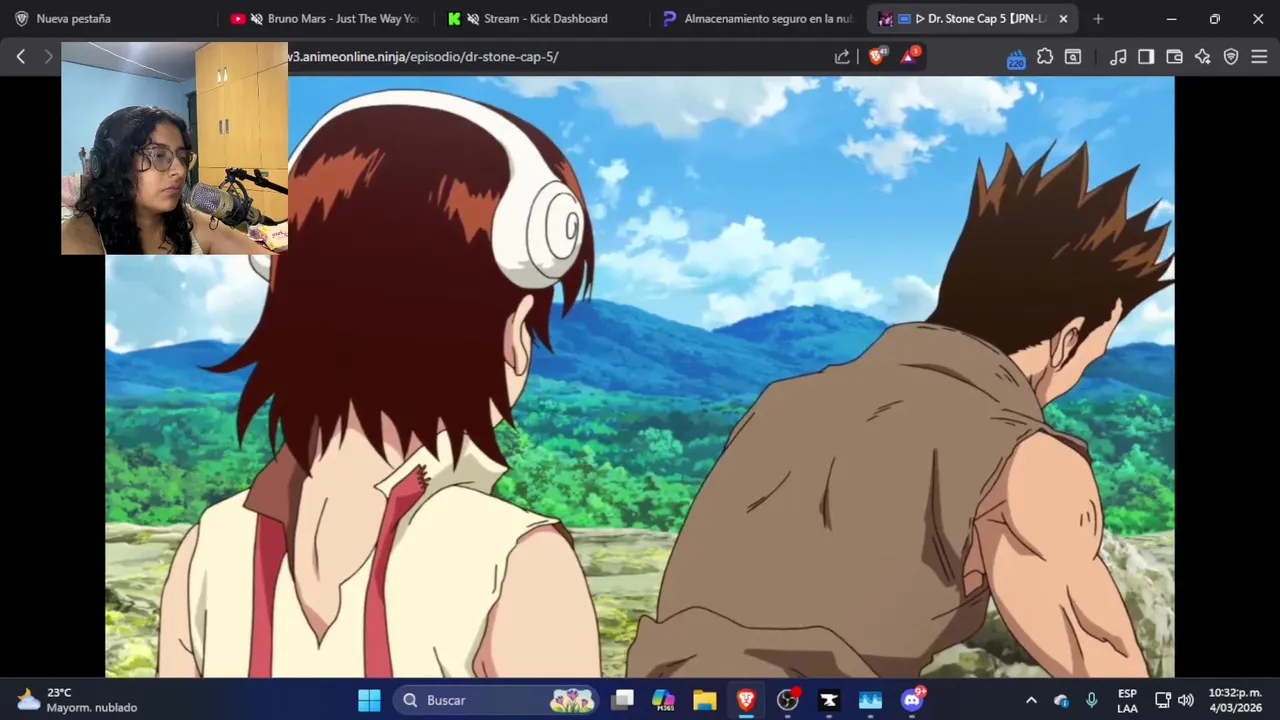The height and width of the screenshot is (720, 1280).
Task: Open the Brave Shields lion icon
Action: pyautogui.click(x=877, y=57)
